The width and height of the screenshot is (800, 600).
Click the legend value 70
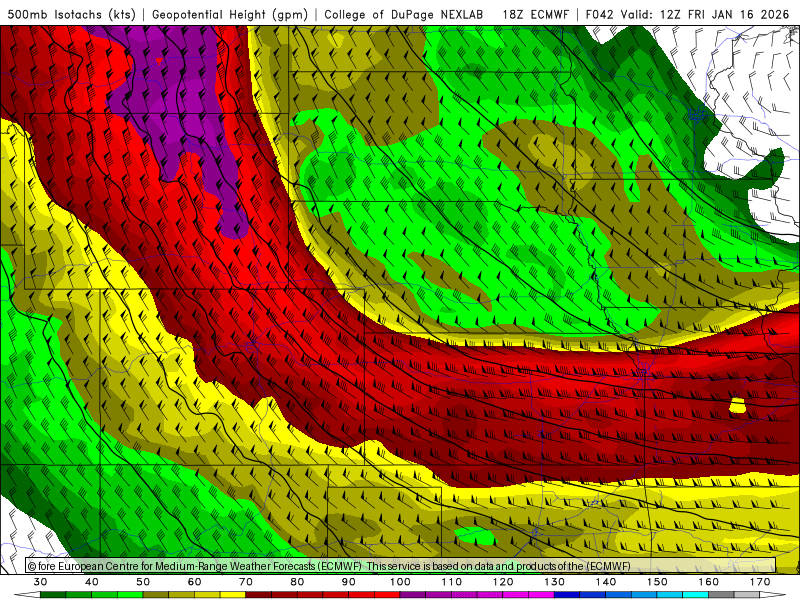point(246,582)
